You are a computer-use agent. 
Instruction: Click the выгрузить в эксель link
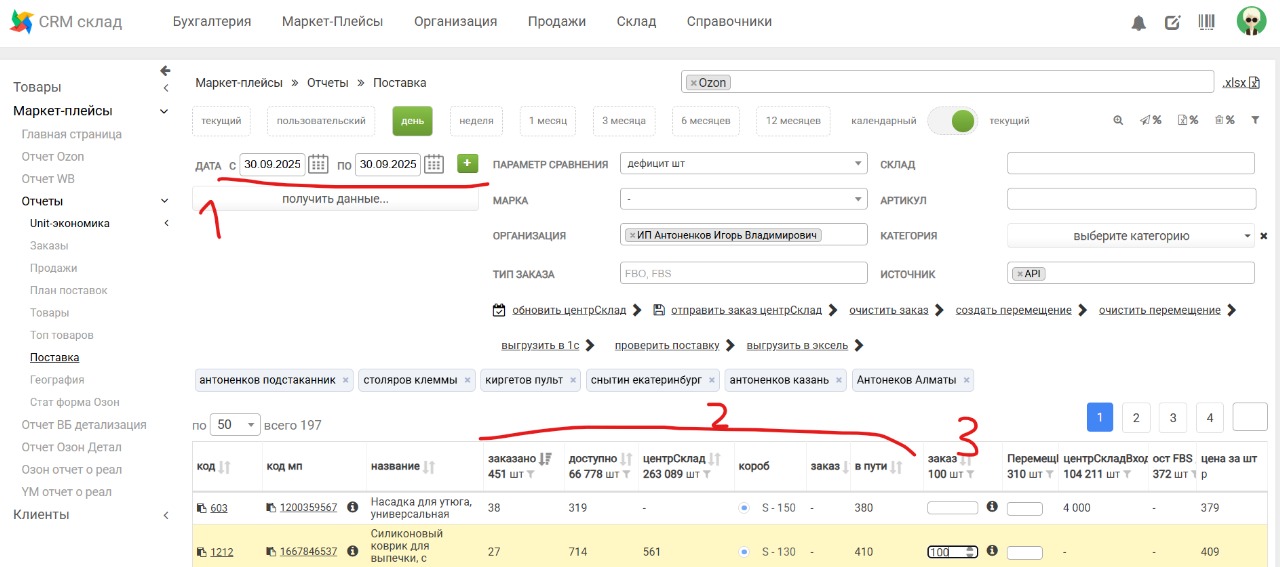(x=797, y=346)
